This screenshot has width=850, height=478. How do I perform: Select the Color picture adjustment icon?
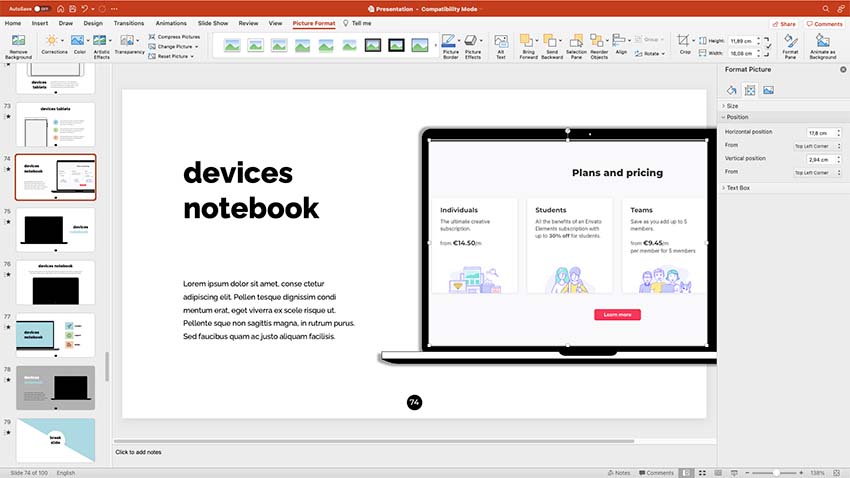78,41
